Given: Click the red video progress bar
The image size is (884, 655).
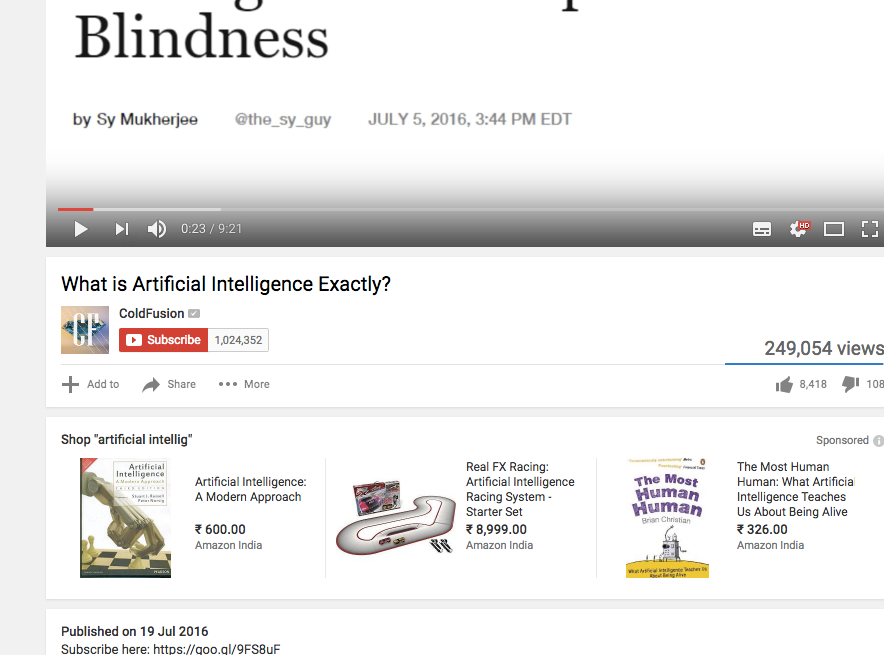Looking at the screenshot, I should click(76, 209).
